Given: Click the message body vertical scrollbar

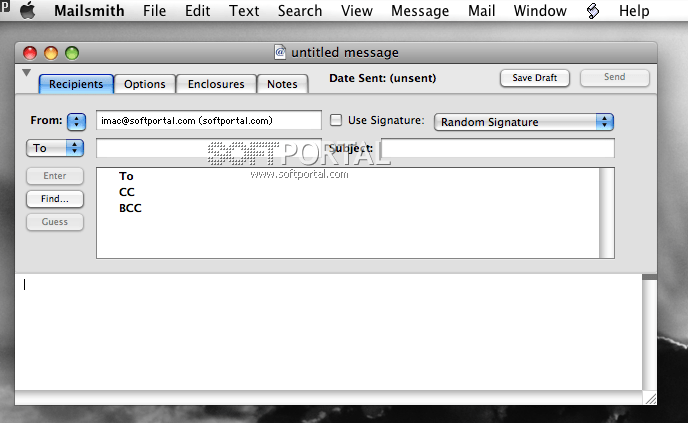Looking at the screenshot, I should click(649, 333).
